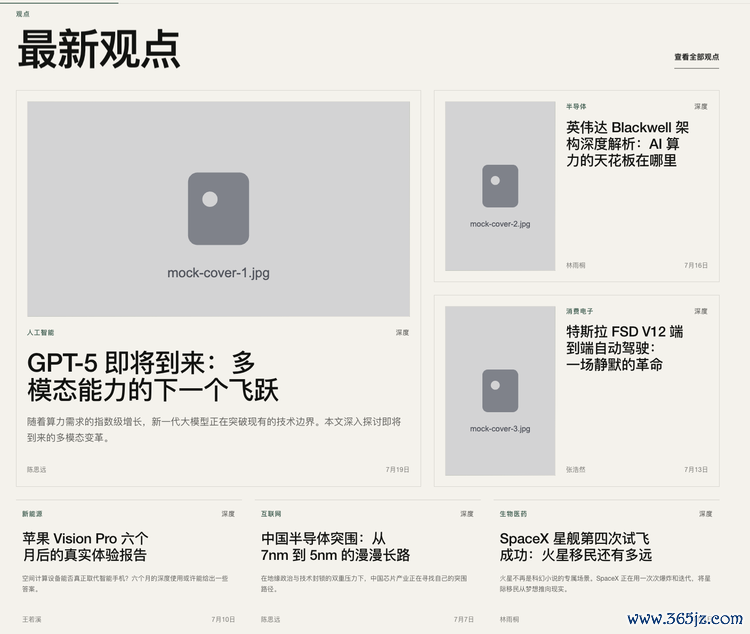Click the small 观点 label above the heading

[22, 14]
